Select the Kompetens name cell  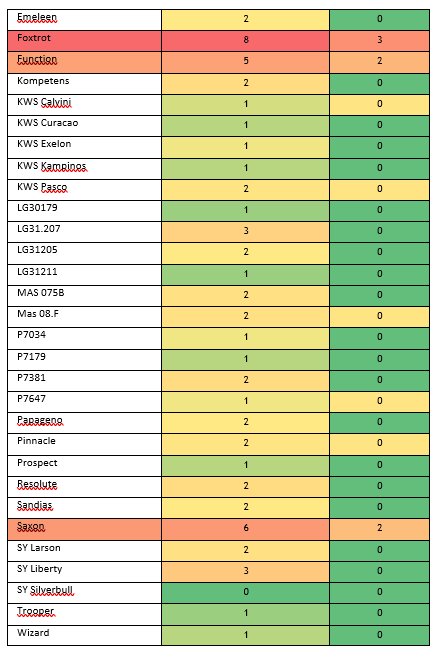coord(84,83)
